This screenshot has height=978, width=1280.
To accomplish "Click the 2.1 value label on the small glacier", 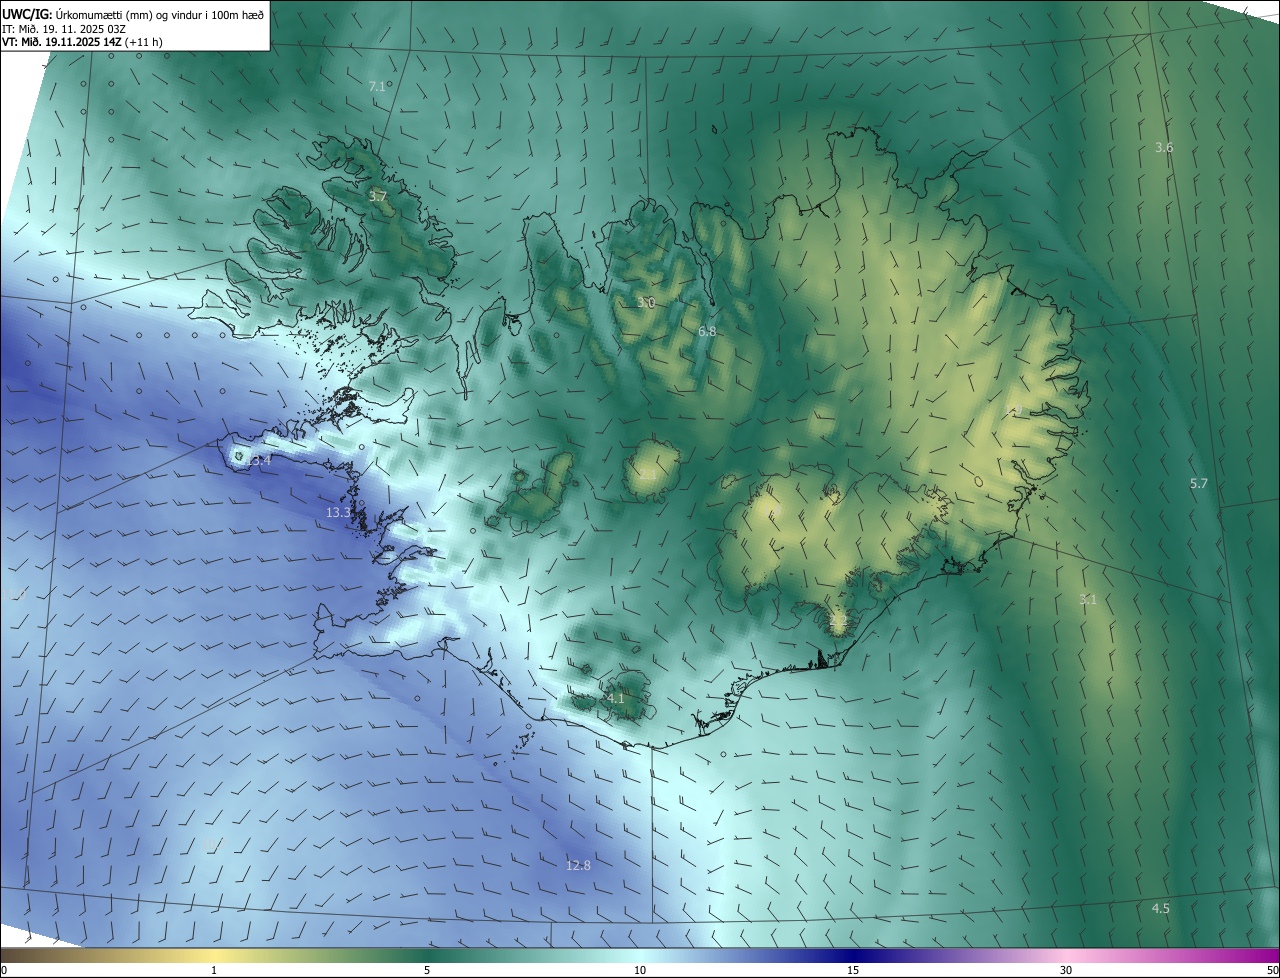I will [x=648, y=476].
